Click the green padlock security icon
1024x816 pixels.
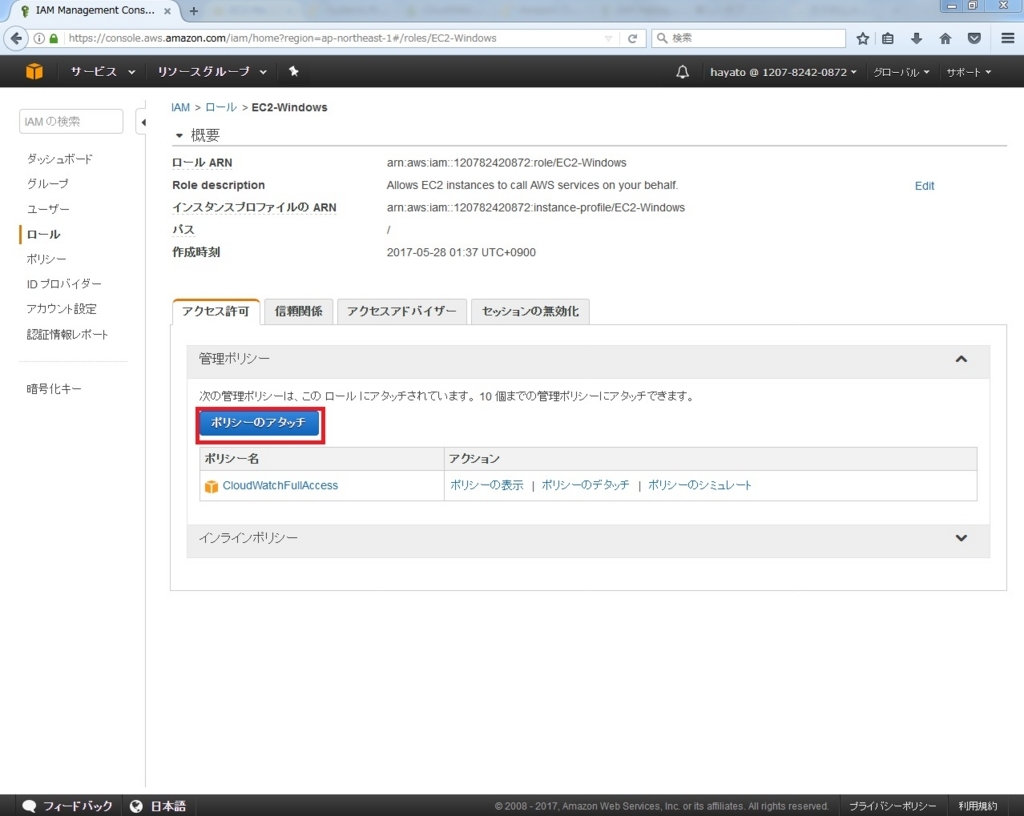tap(54, 39)
